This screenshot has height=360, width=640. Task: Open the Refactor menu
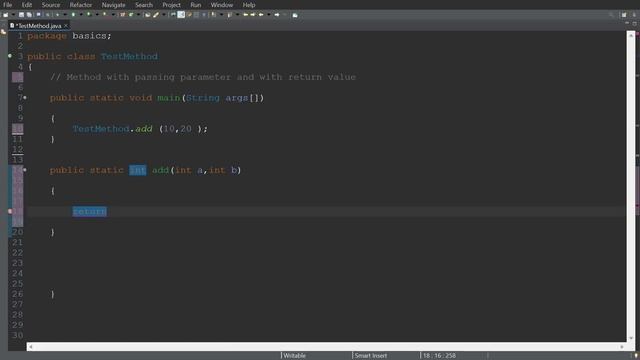(x=81, y=5)
